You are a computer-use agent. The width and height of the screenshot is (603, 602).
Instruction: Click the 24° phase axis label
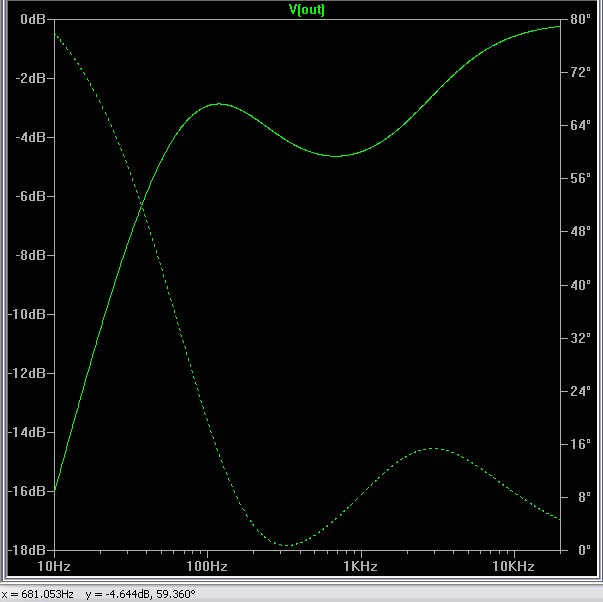click(579, 391)
